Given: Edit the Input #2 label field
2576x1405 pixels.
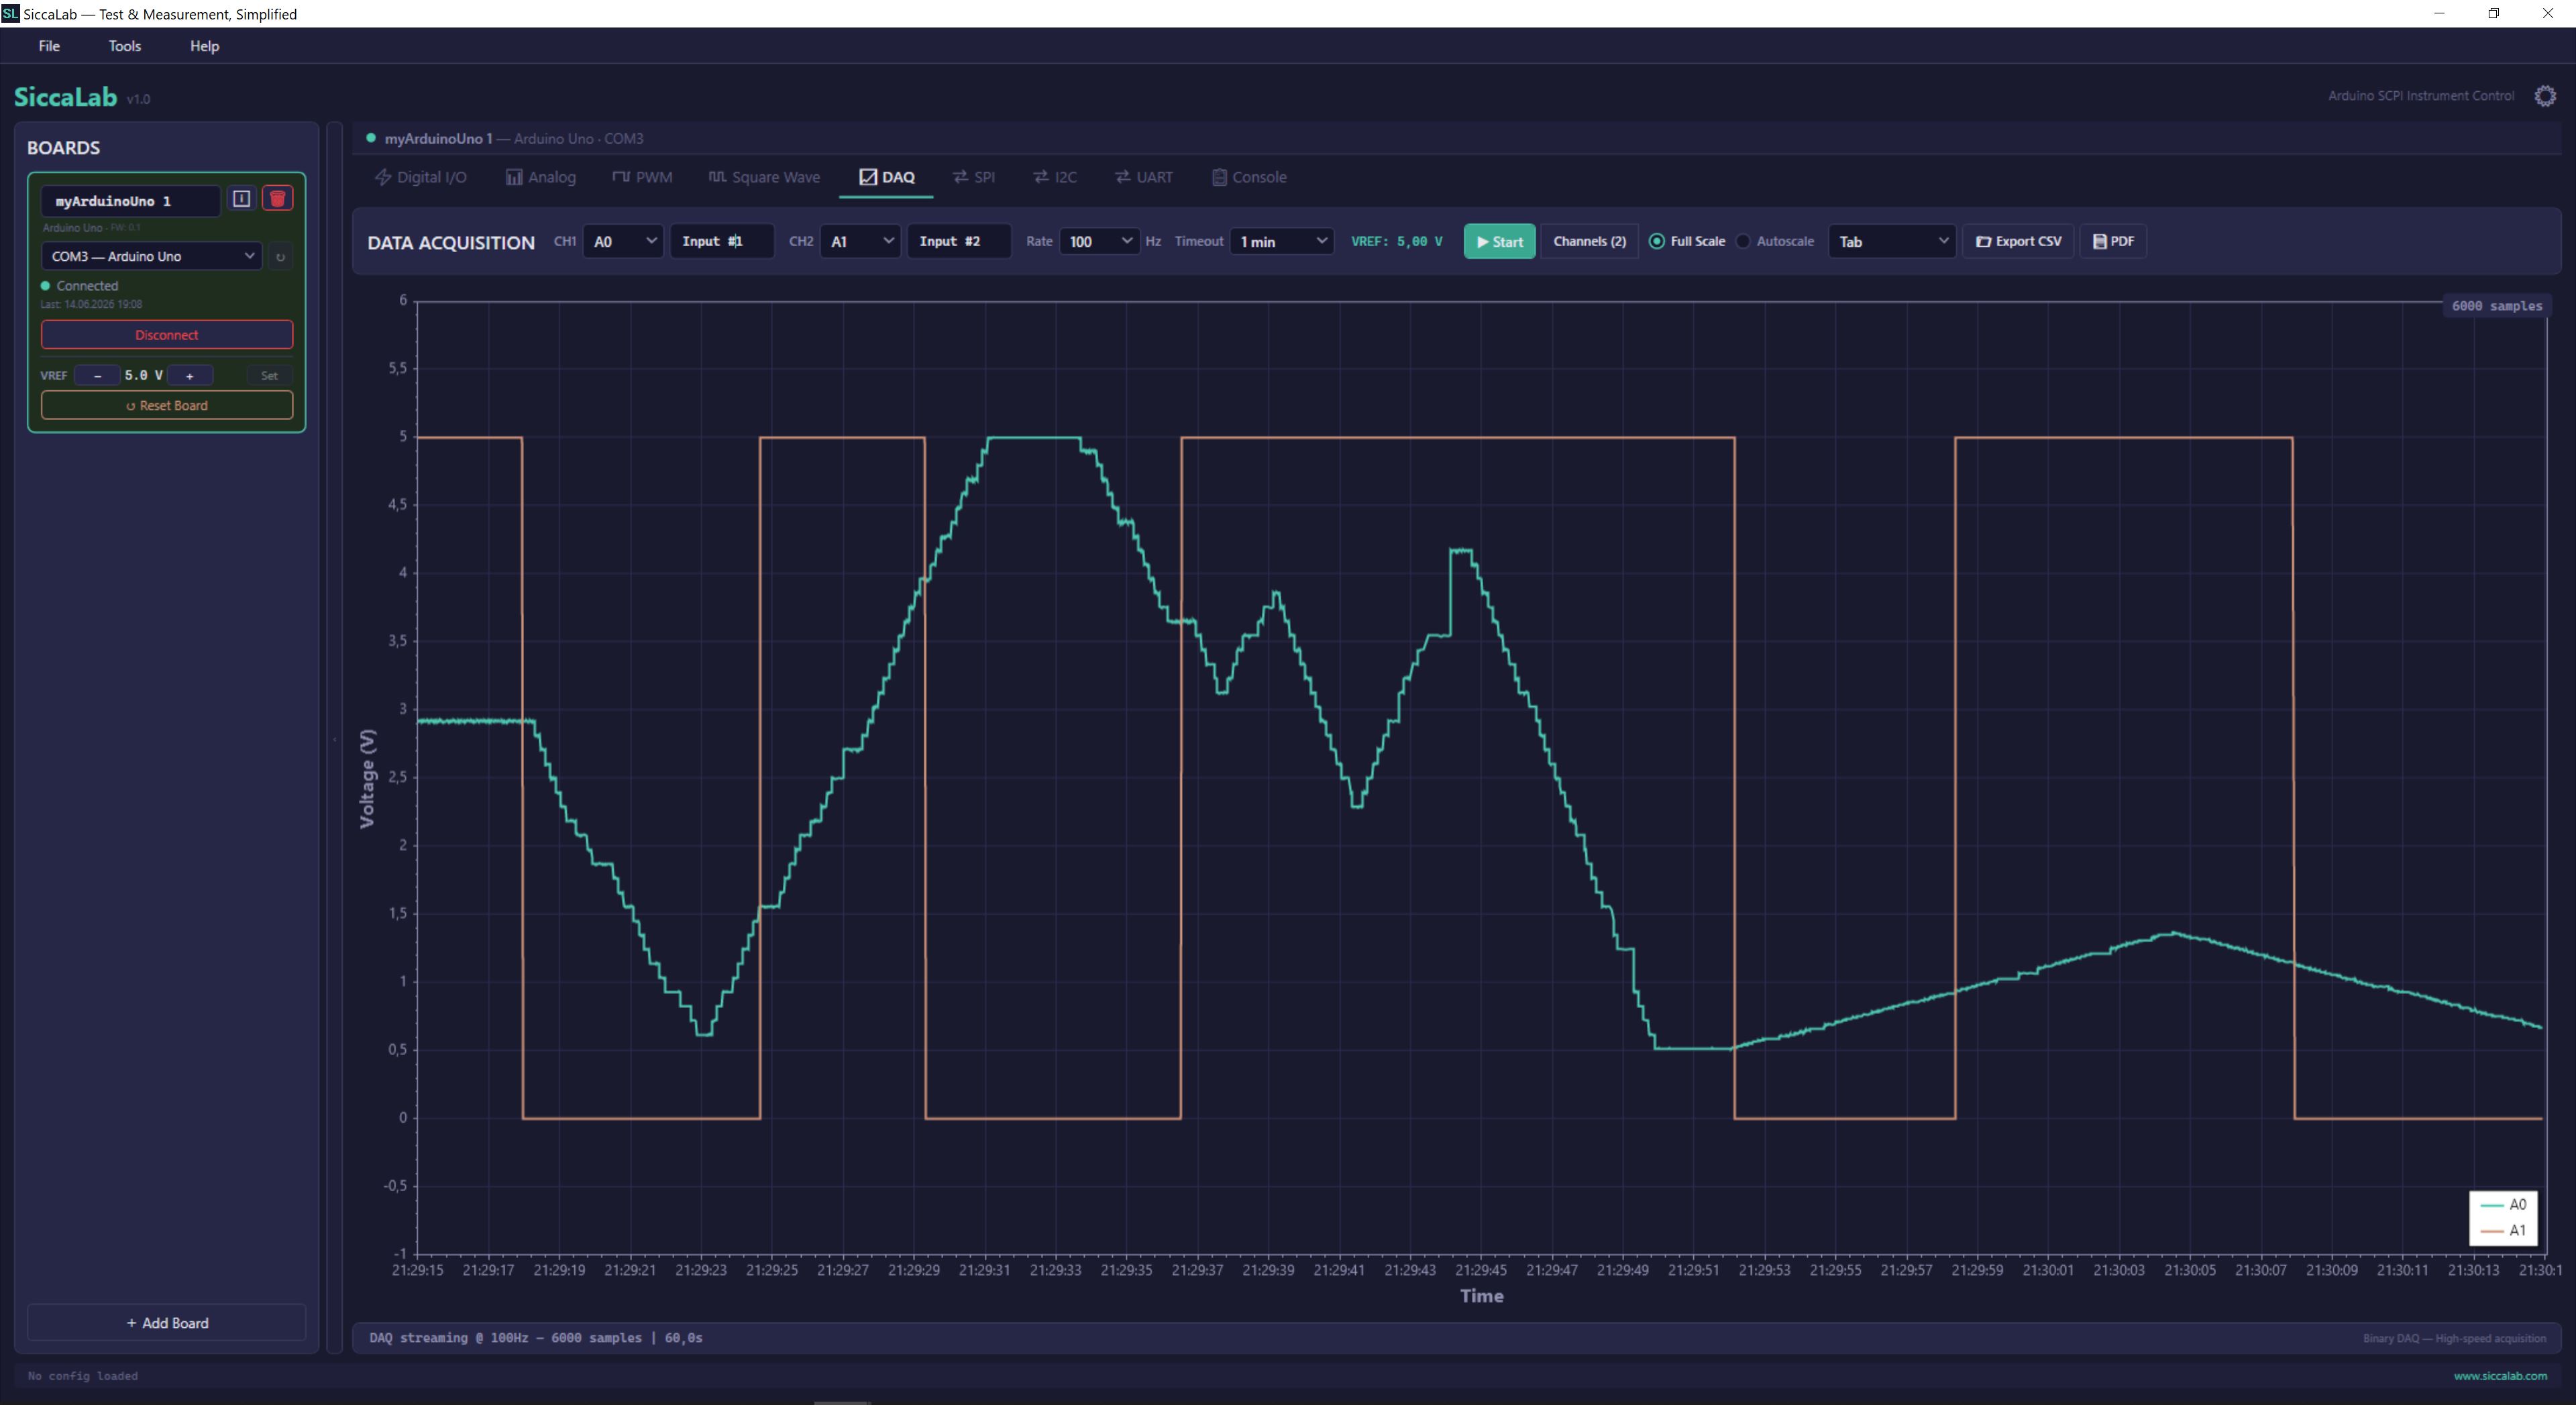Looking at the screenshot, I should click(958, 241).
